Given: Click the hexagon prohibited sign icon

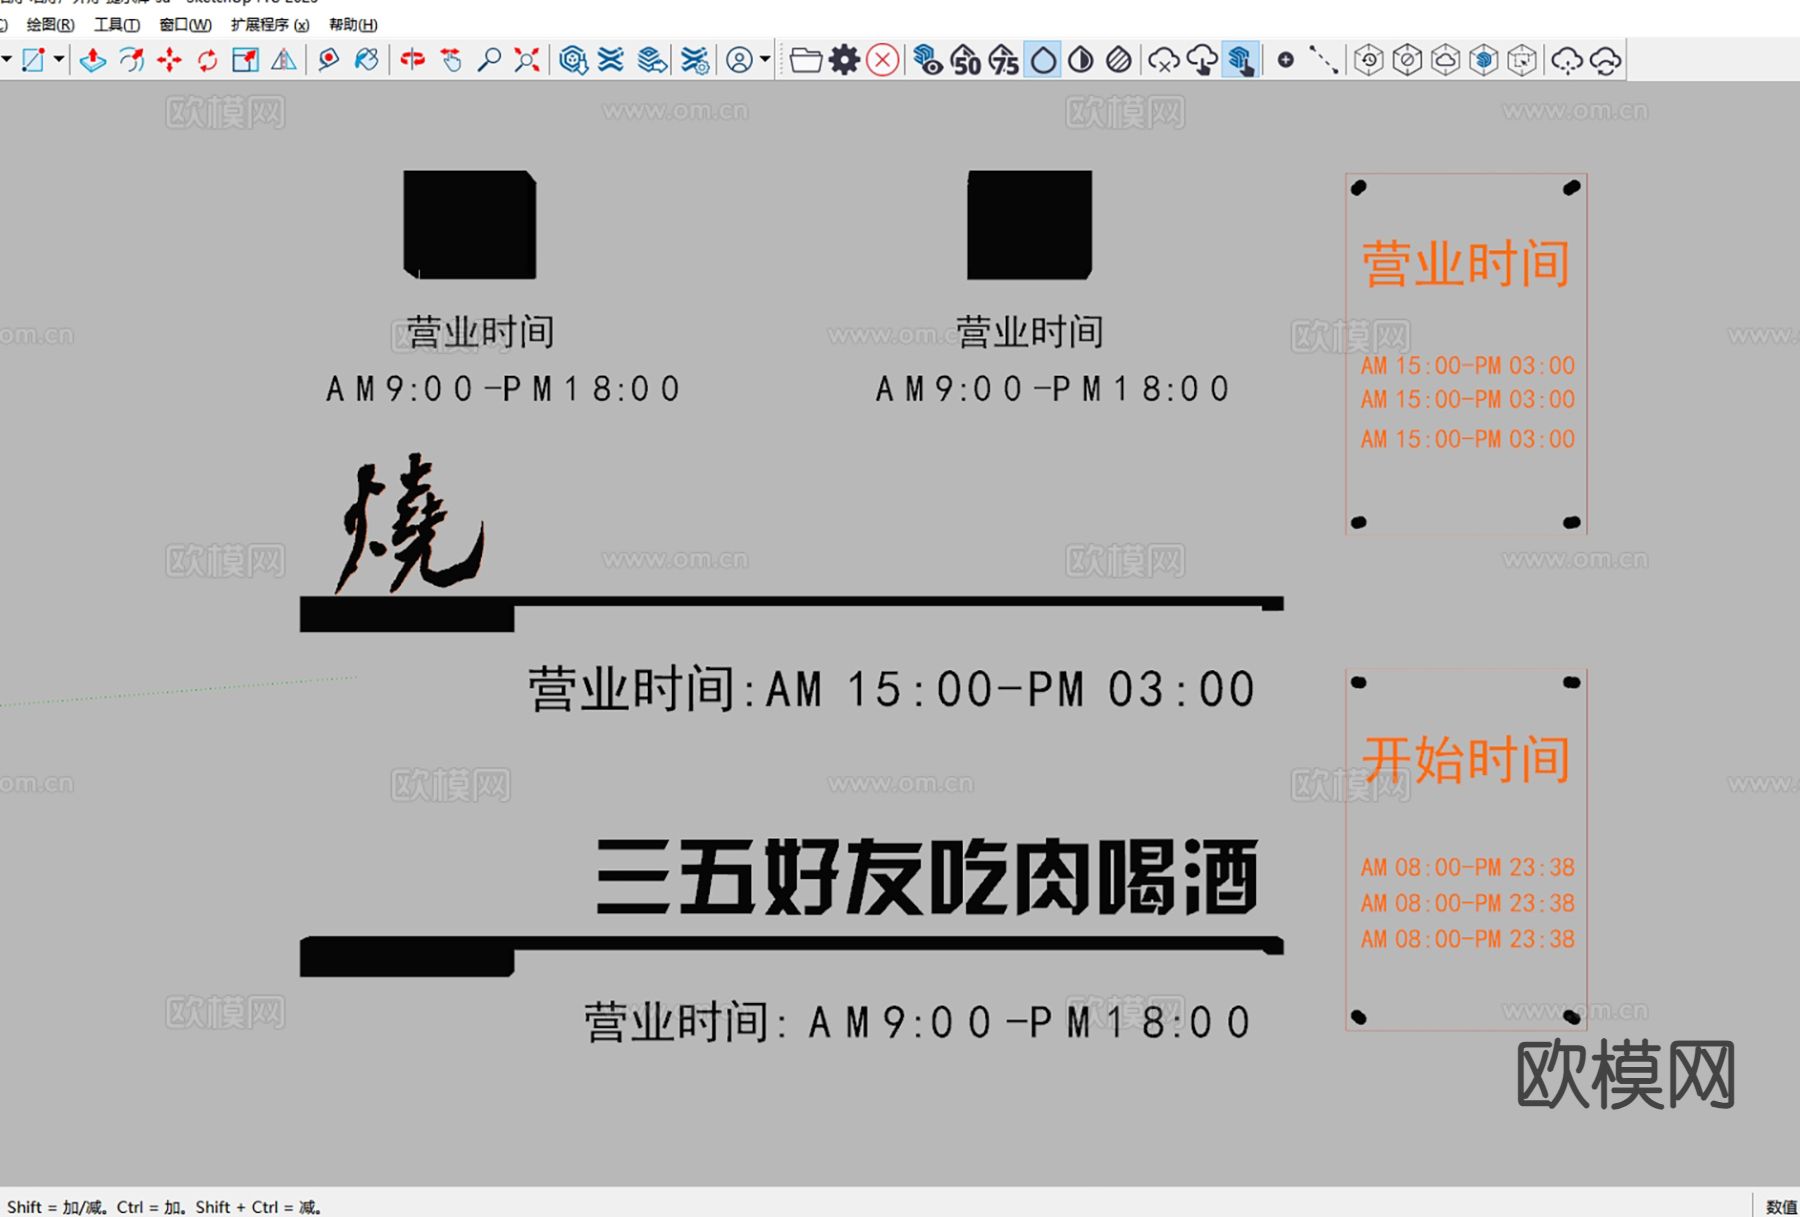Looking at the screenshot, I should pos(1407,60).
